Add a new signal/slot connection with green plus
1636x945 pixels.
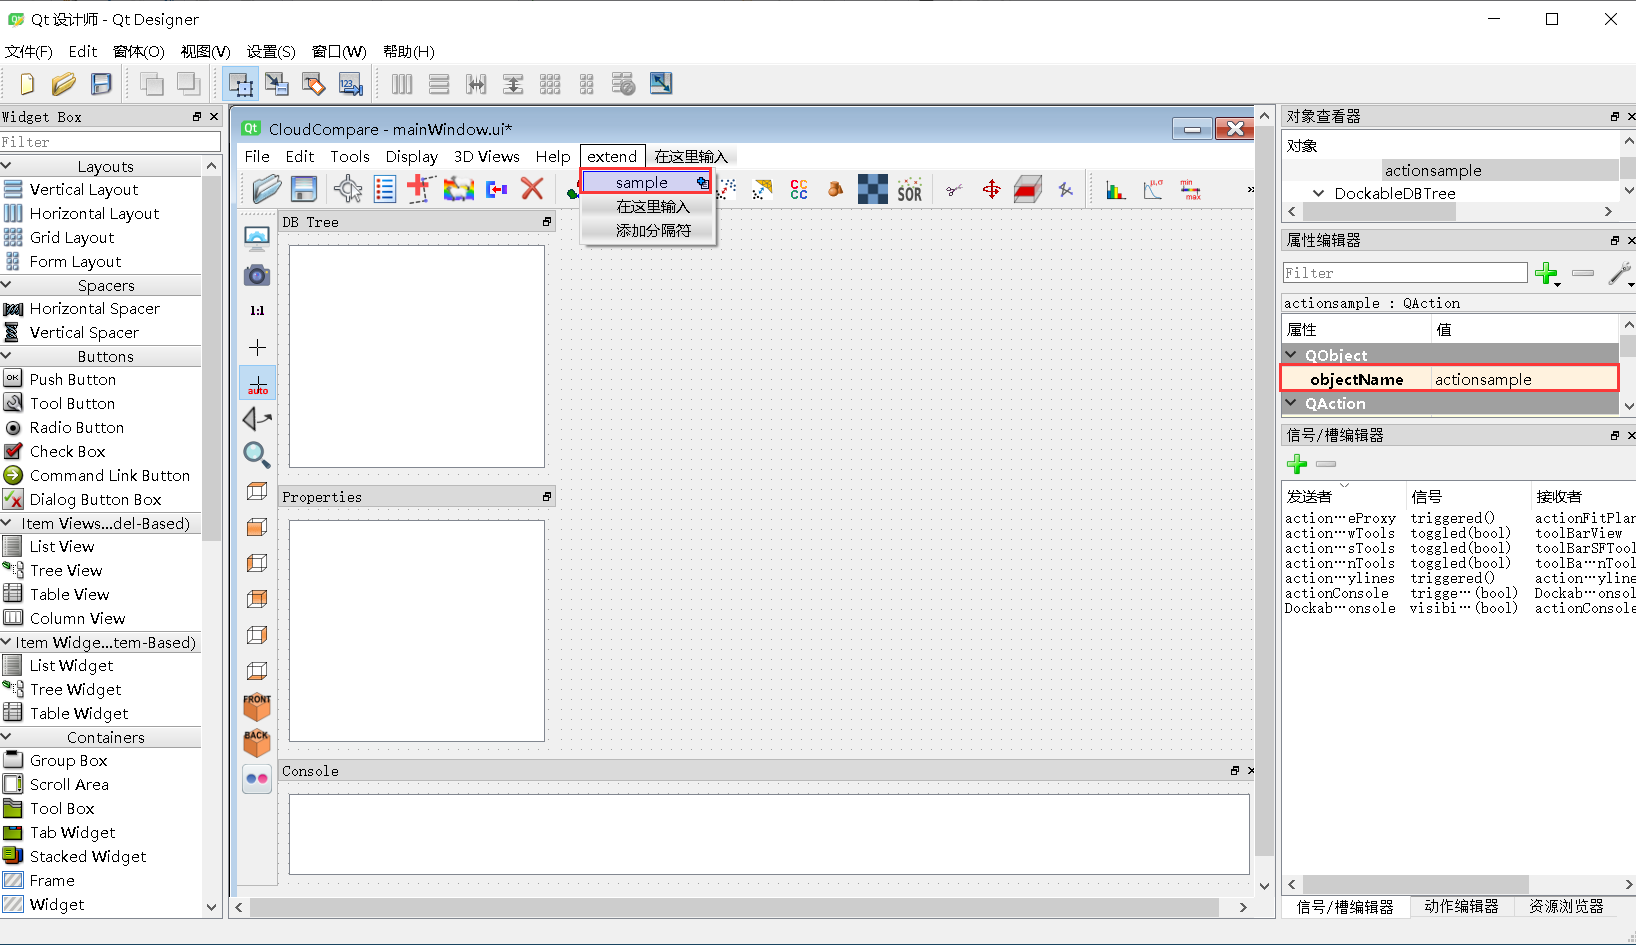coord(1297,464)
